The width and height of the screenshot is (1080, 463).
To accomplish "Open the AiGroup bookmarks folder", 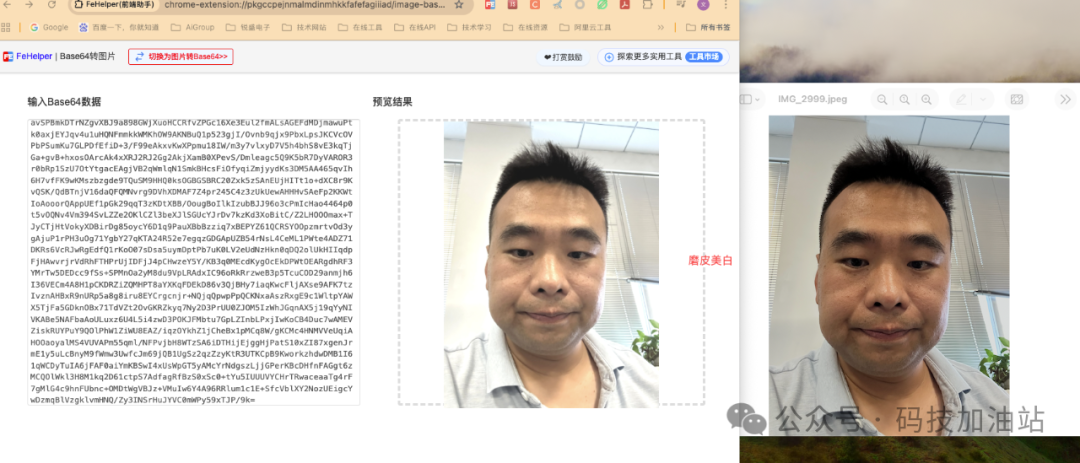I will coord(193,28).
